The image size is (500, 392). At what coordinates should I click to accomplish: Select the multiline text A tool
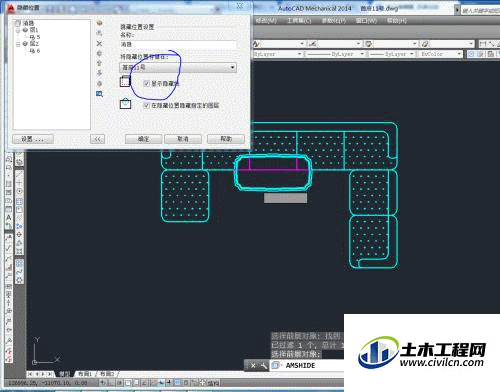(9, 217)
